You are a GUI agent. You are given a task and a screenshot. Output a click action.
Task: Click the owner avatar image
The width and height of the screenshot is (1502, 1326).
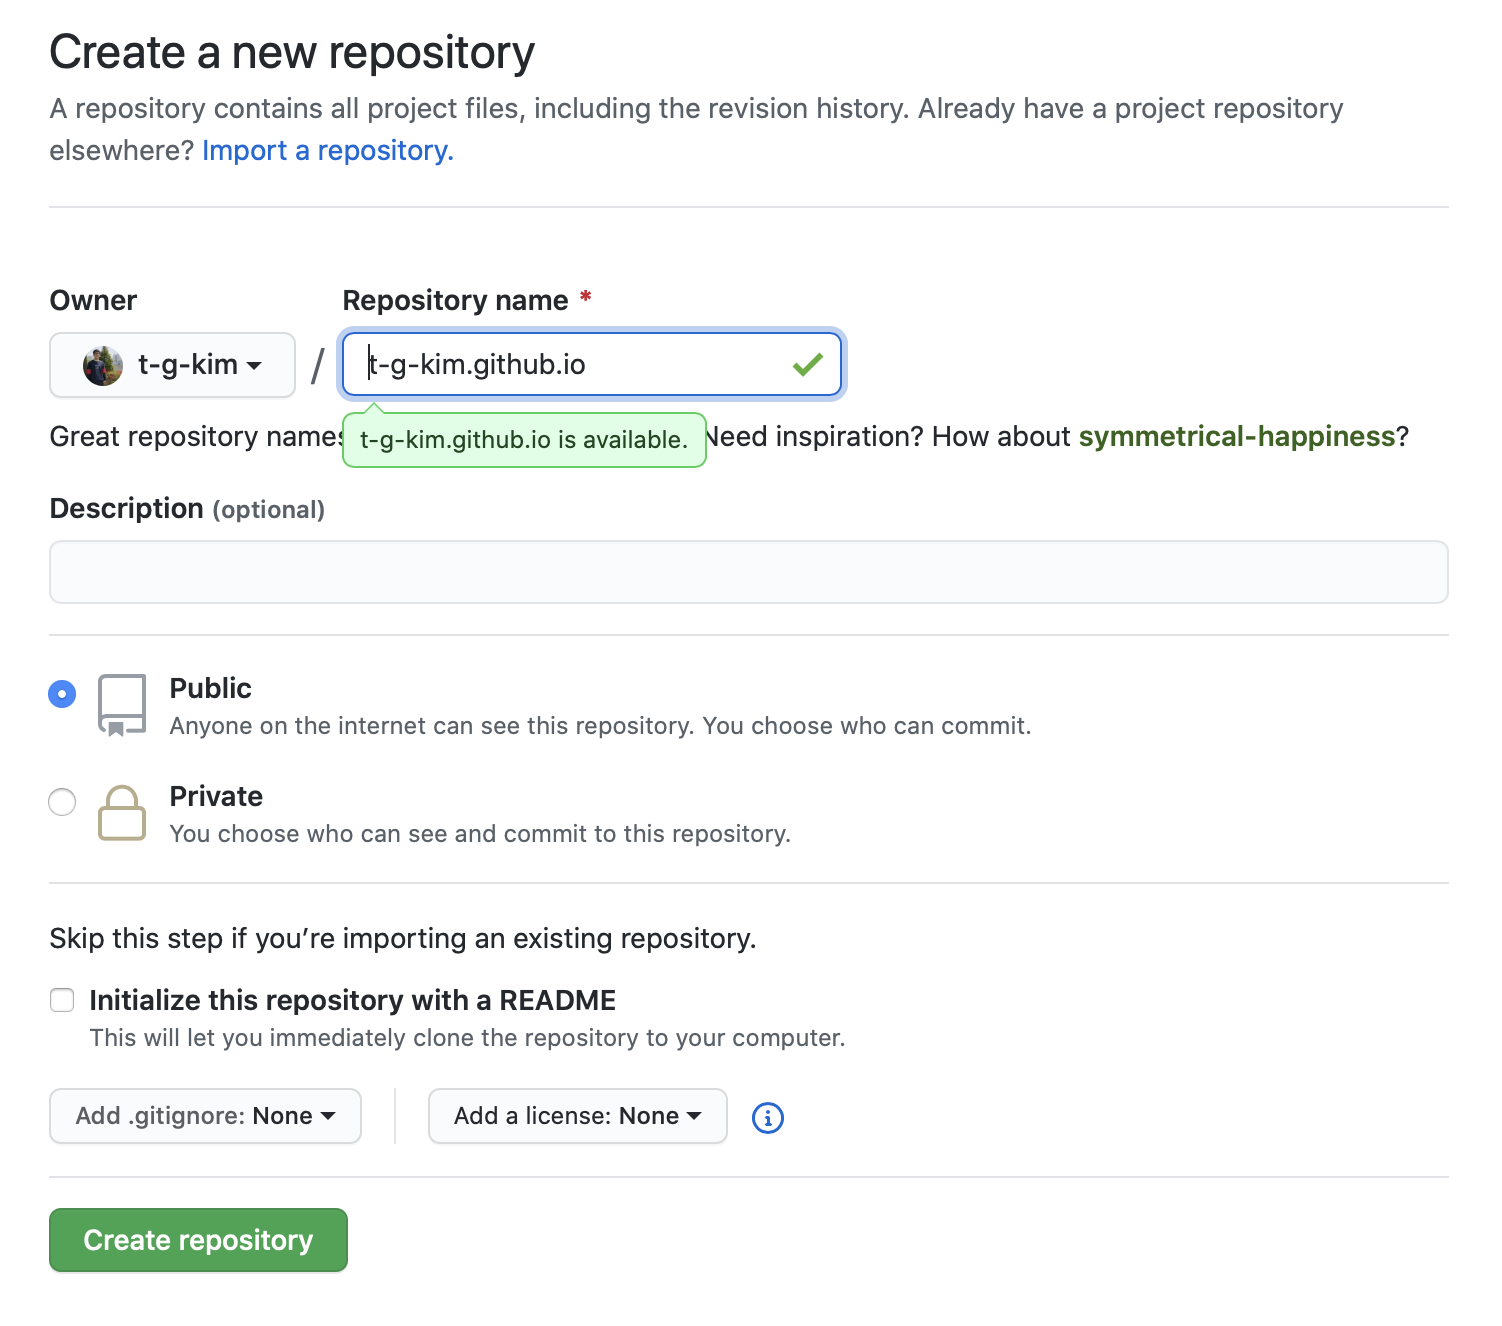(x=102, y=365)
